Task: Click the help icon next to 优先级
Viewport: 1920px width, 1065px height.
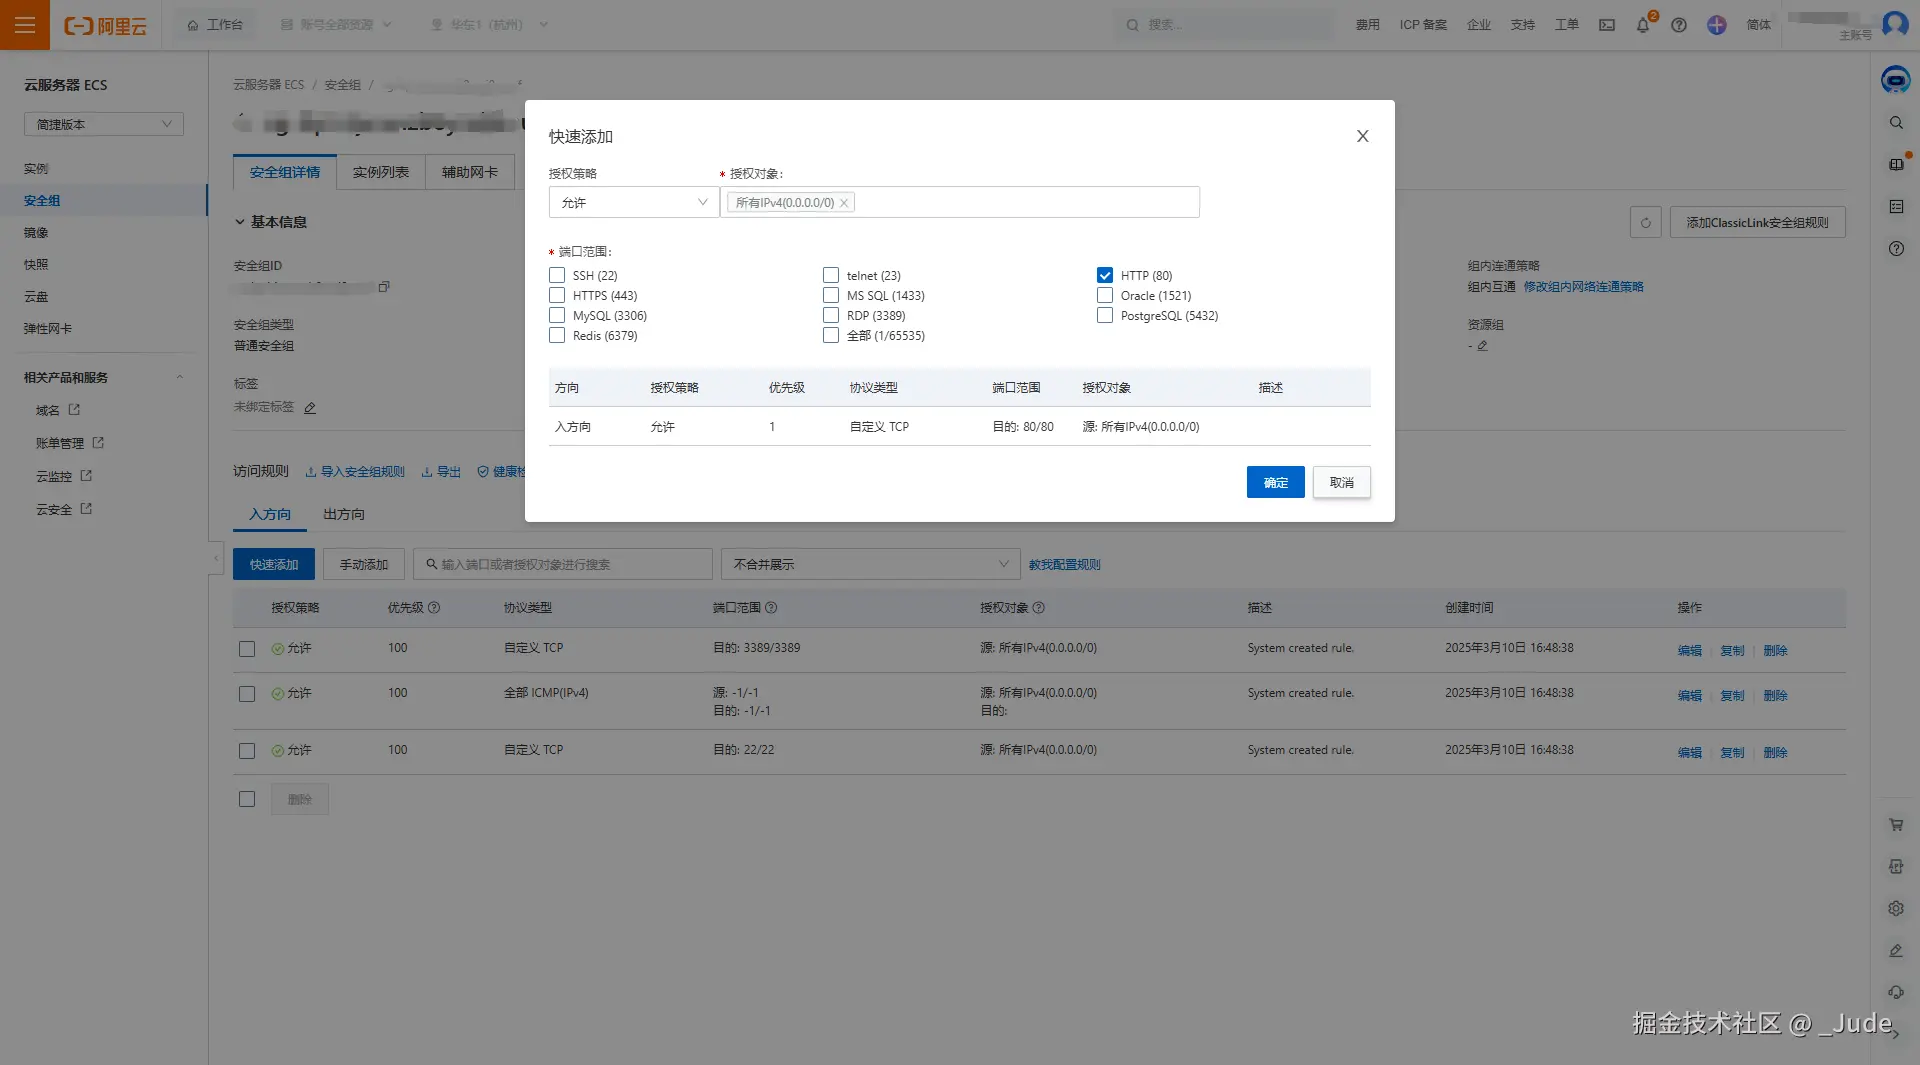Action: [434, 608]
